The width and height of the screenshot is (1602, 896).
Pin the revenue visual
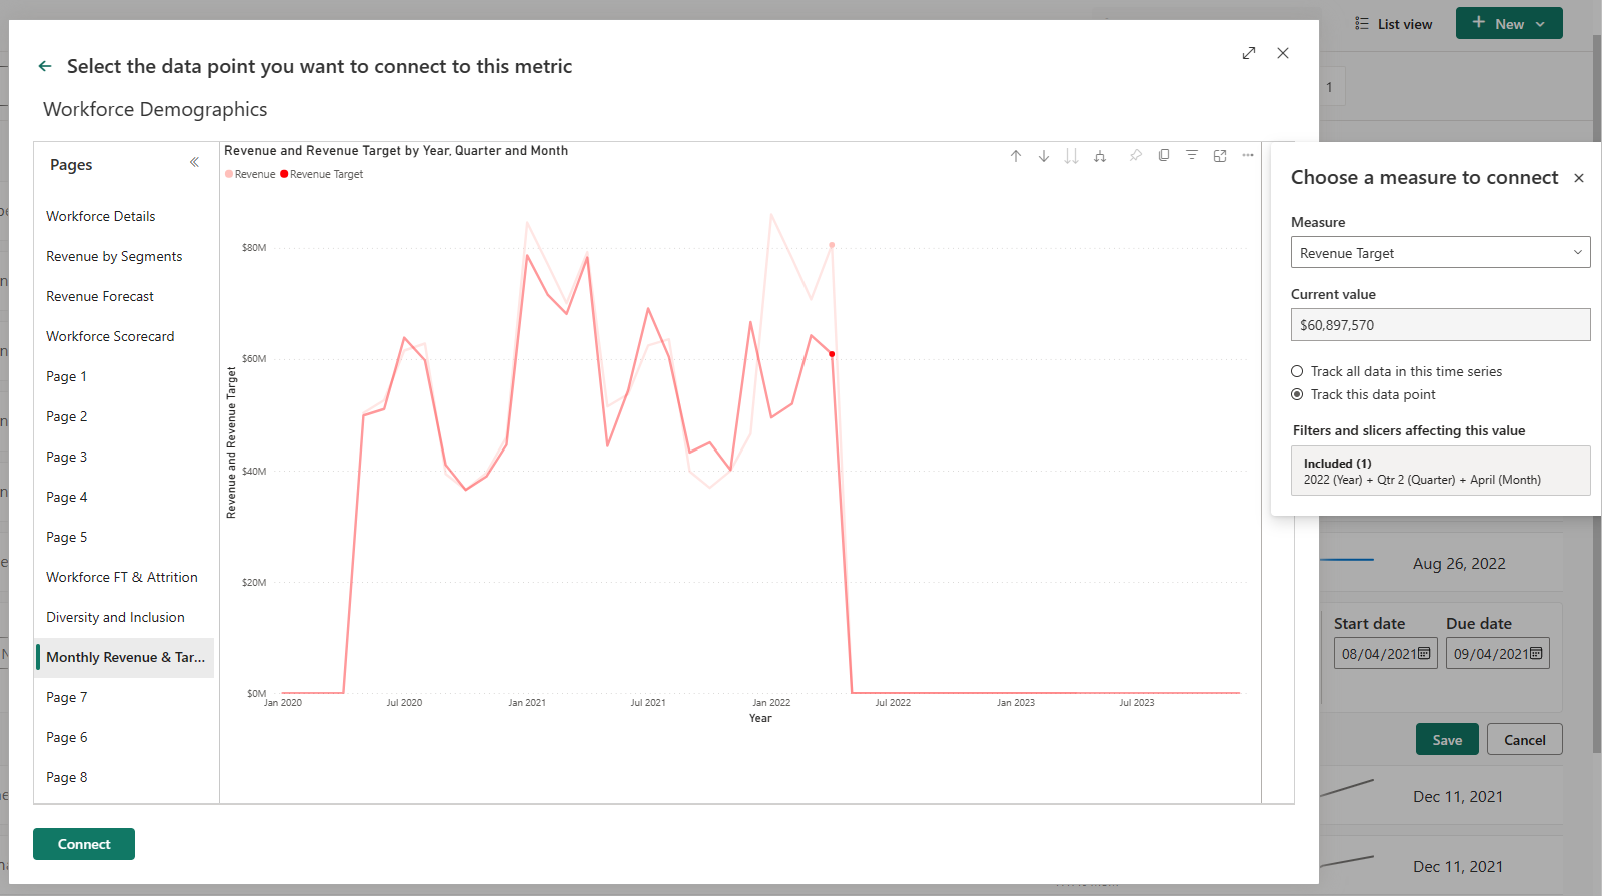tap(1135, 156)
